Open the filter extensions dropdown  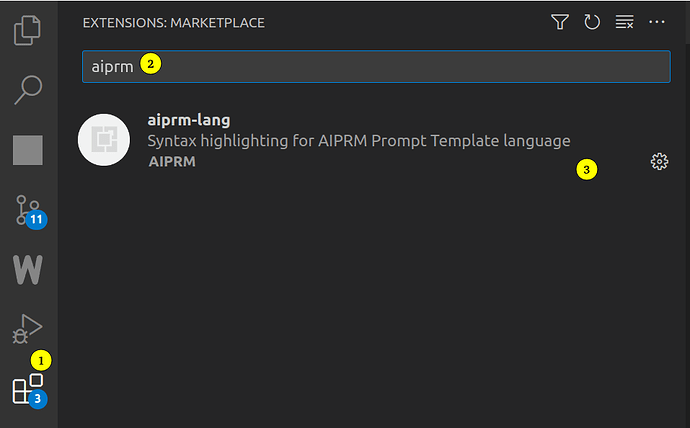pyautogui.click(x=560, y=22)
